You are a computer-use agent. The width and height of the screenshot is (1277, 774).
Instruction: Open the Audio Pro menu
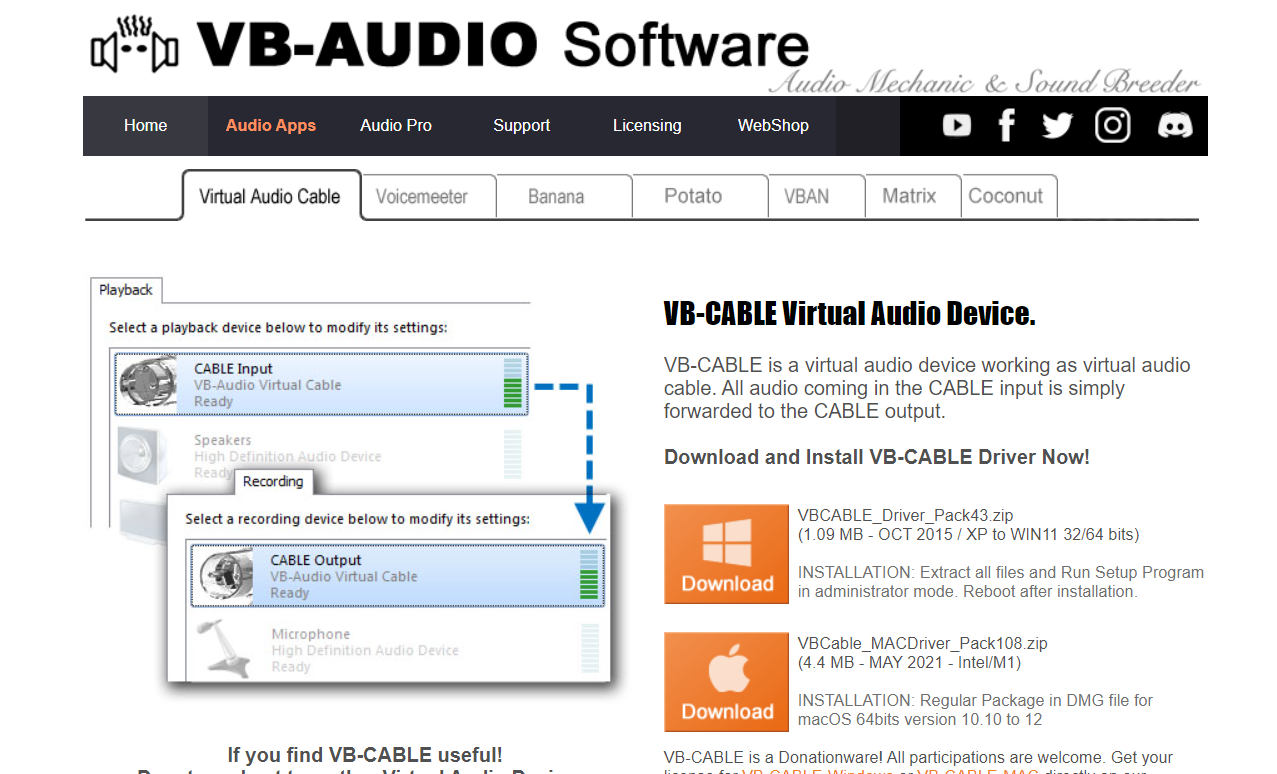(x=396, y=126)
